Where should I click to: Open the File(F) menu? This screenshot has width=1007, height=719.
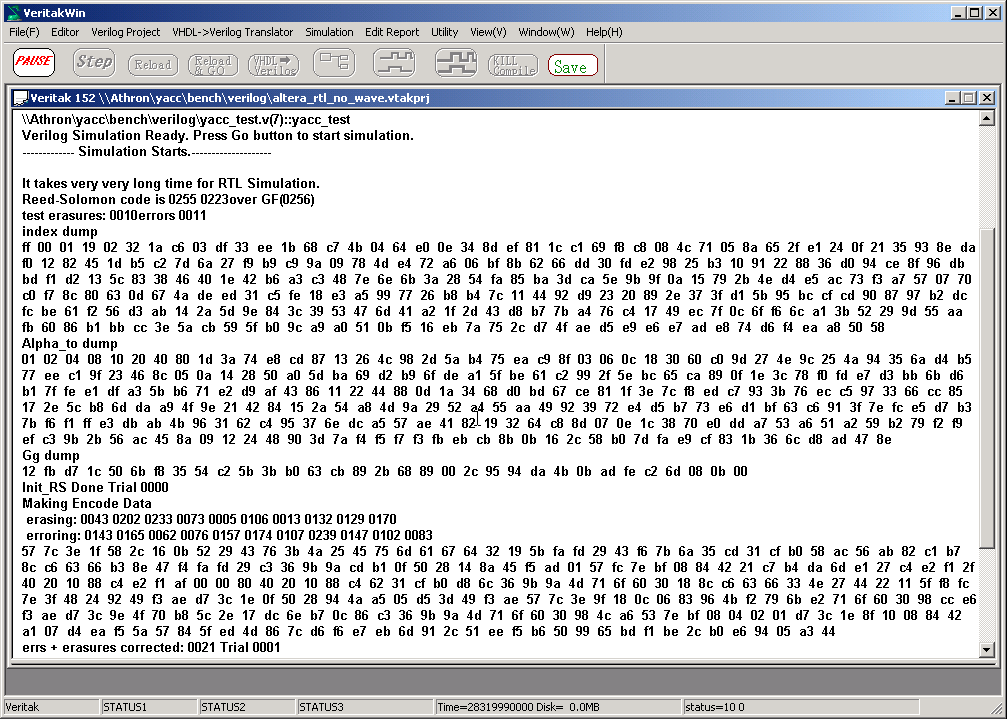click(x=24, y=32)
